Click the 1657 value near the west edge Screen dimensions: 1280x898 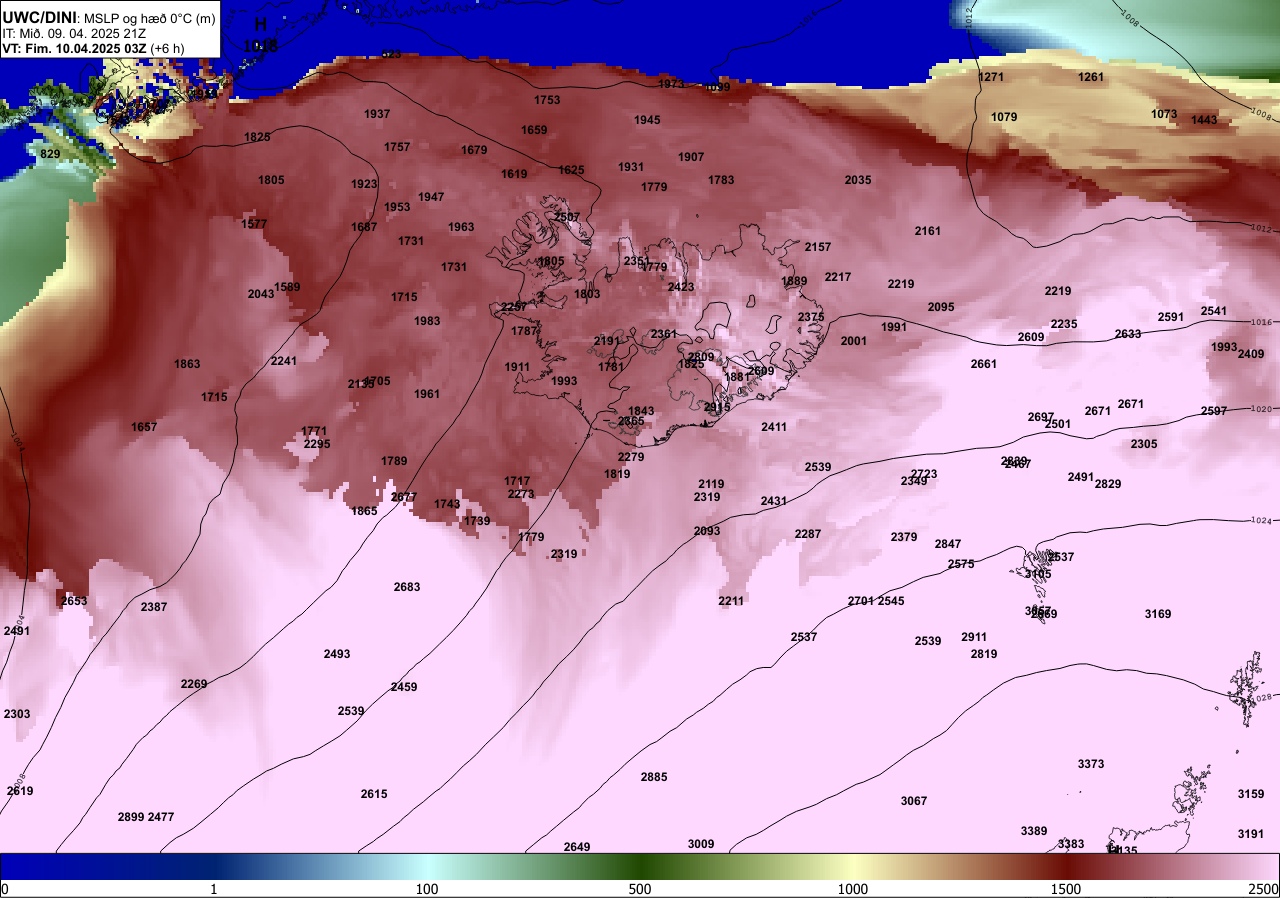(144, 427)
